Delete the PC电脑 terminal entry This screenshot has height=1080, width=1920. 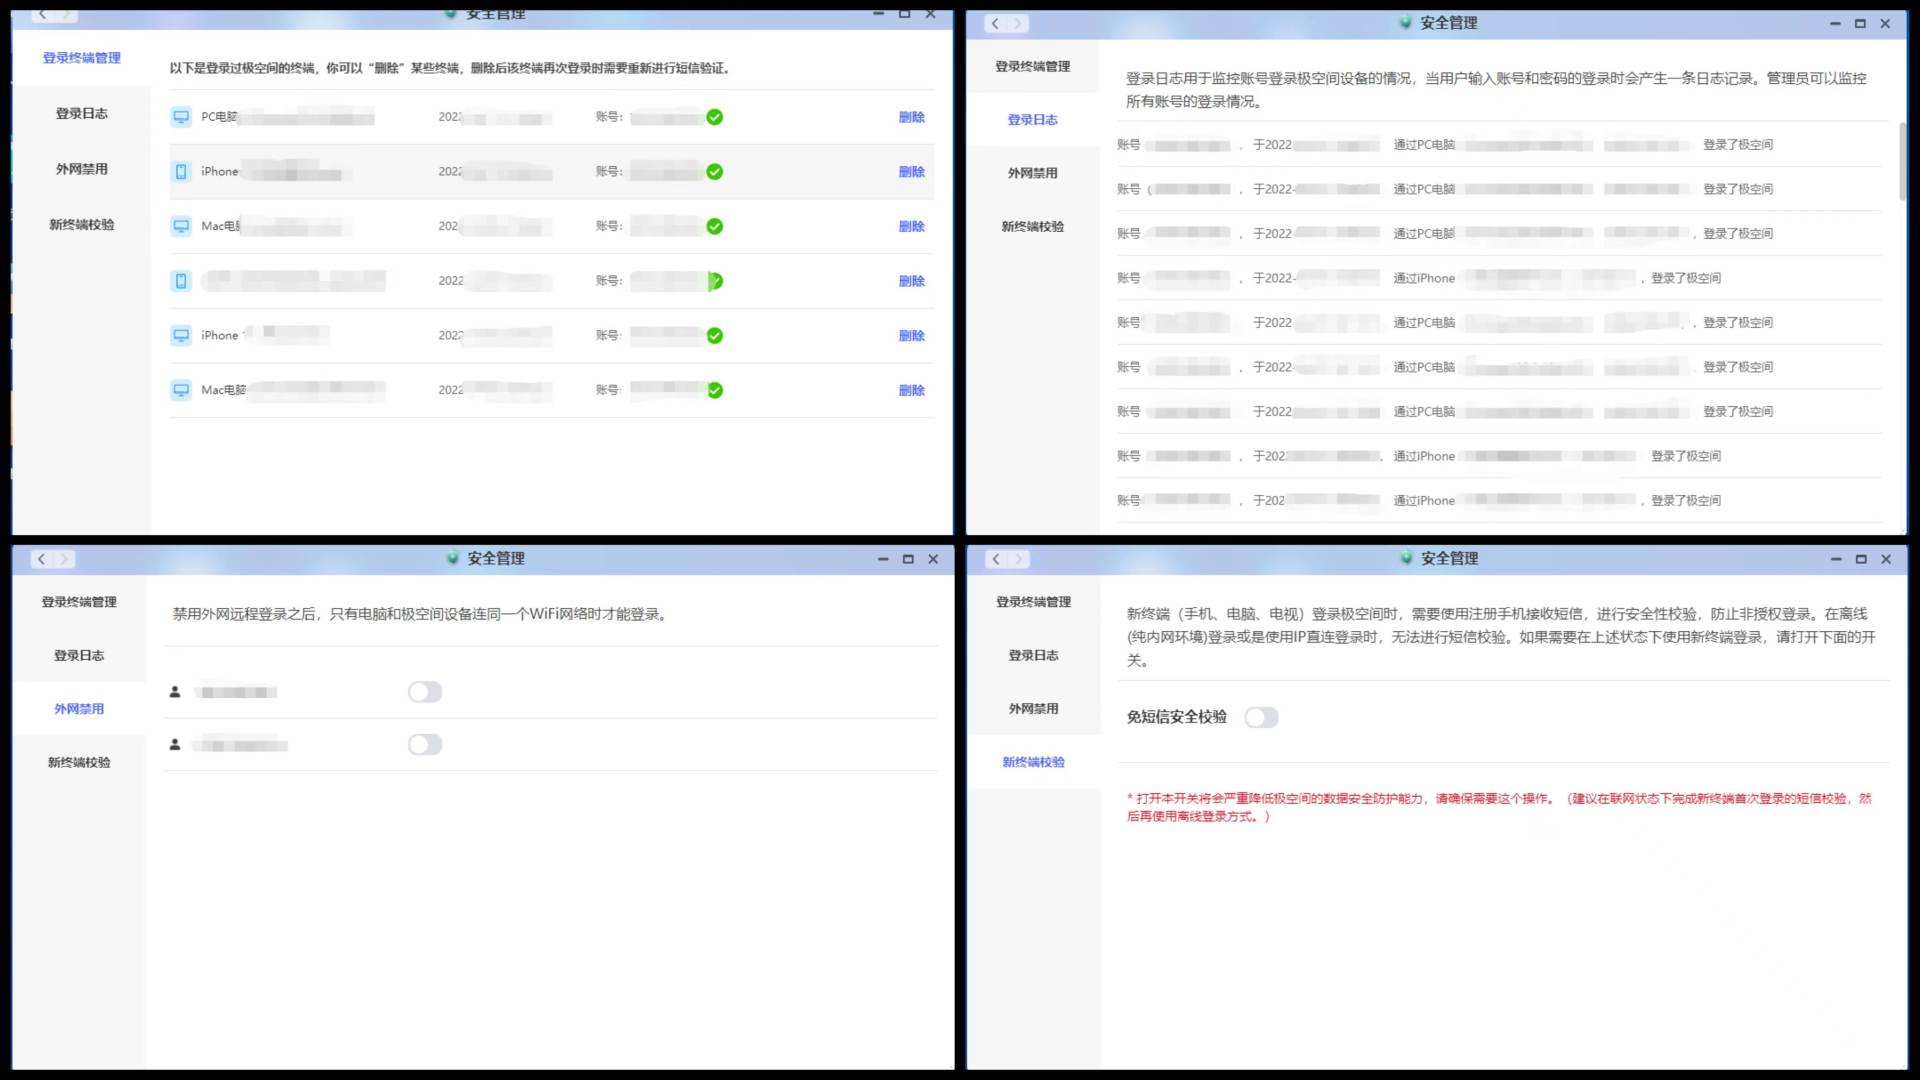[x=911, y=117]
